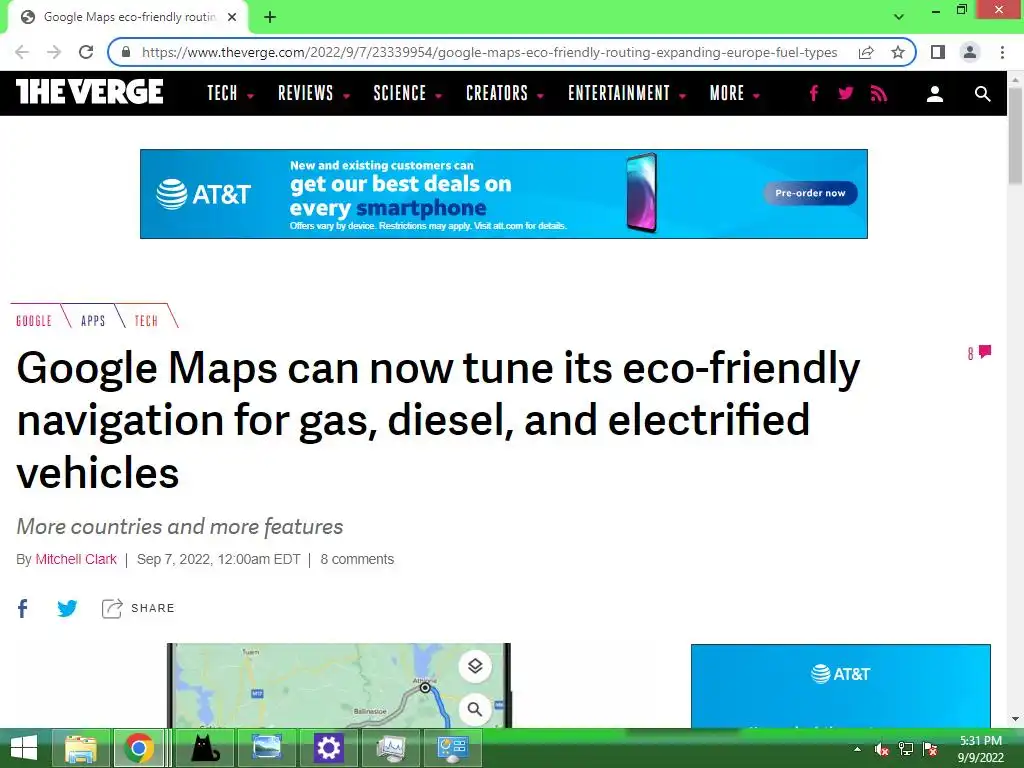Viewport: 1024px width, 768px height.
Task: Open a new tab with plus button
Action: (270, 17)
